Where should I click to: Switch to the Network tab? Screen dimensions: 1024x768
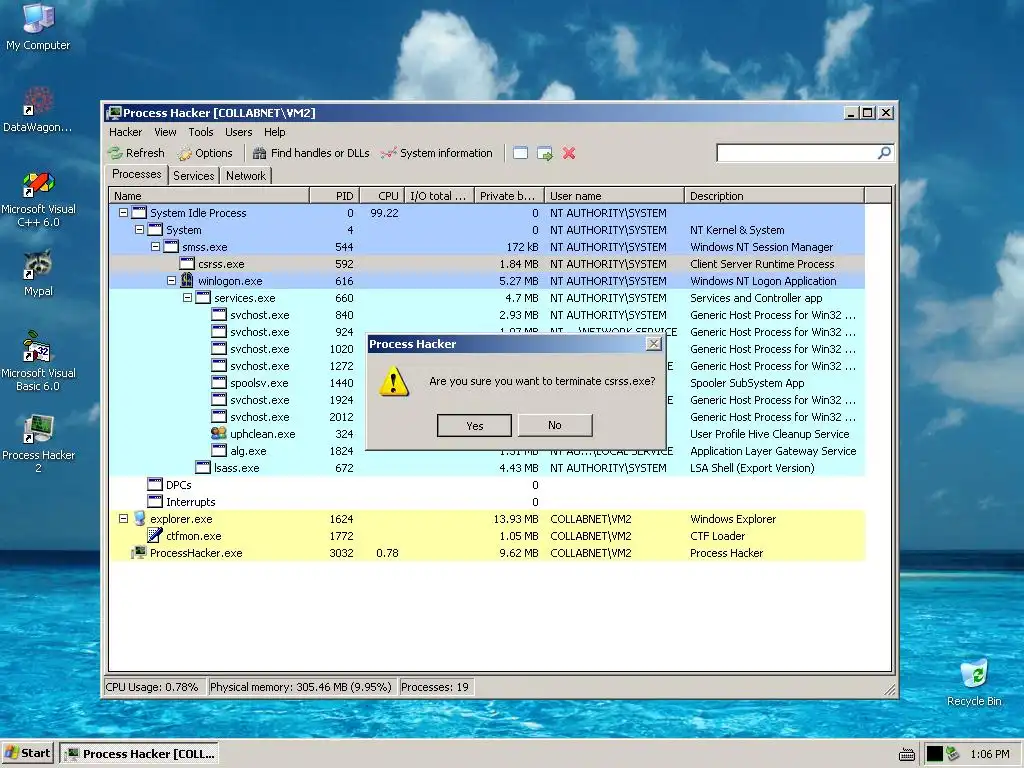coord(246,176)
